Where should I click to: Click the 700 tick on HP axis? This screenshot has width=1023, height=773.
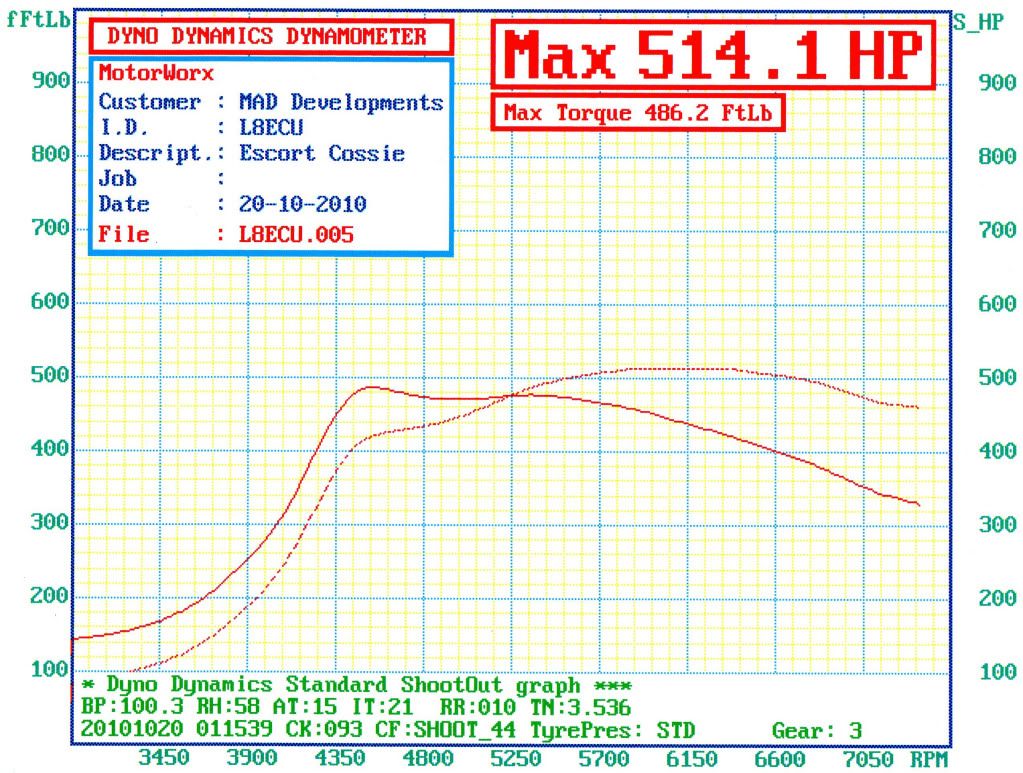(x=997, y=230)
